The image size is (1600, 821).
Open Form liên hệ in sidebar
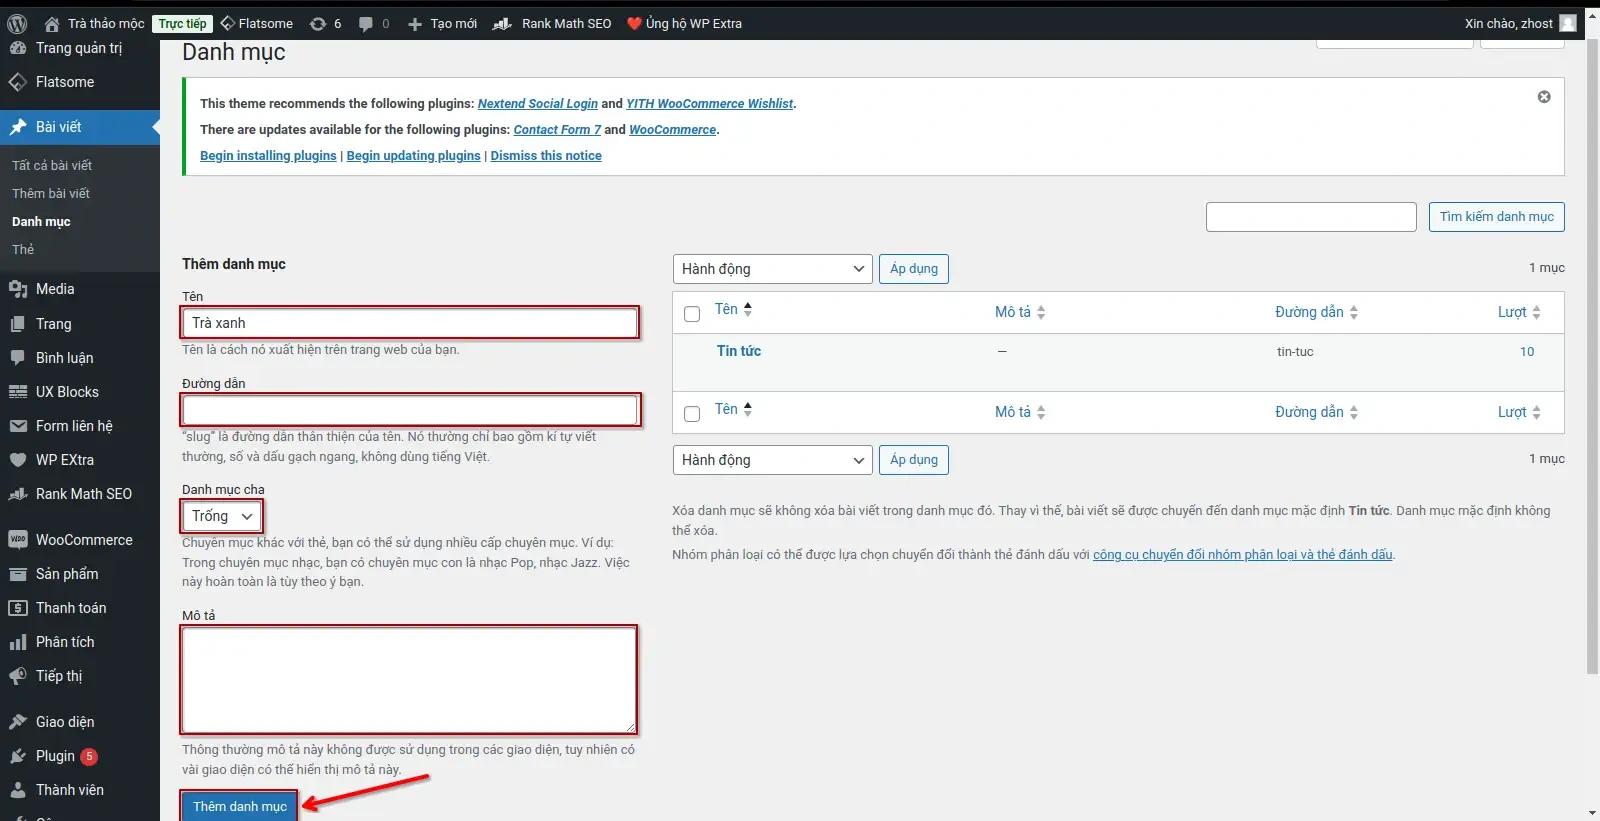click(x=74, y=426)
